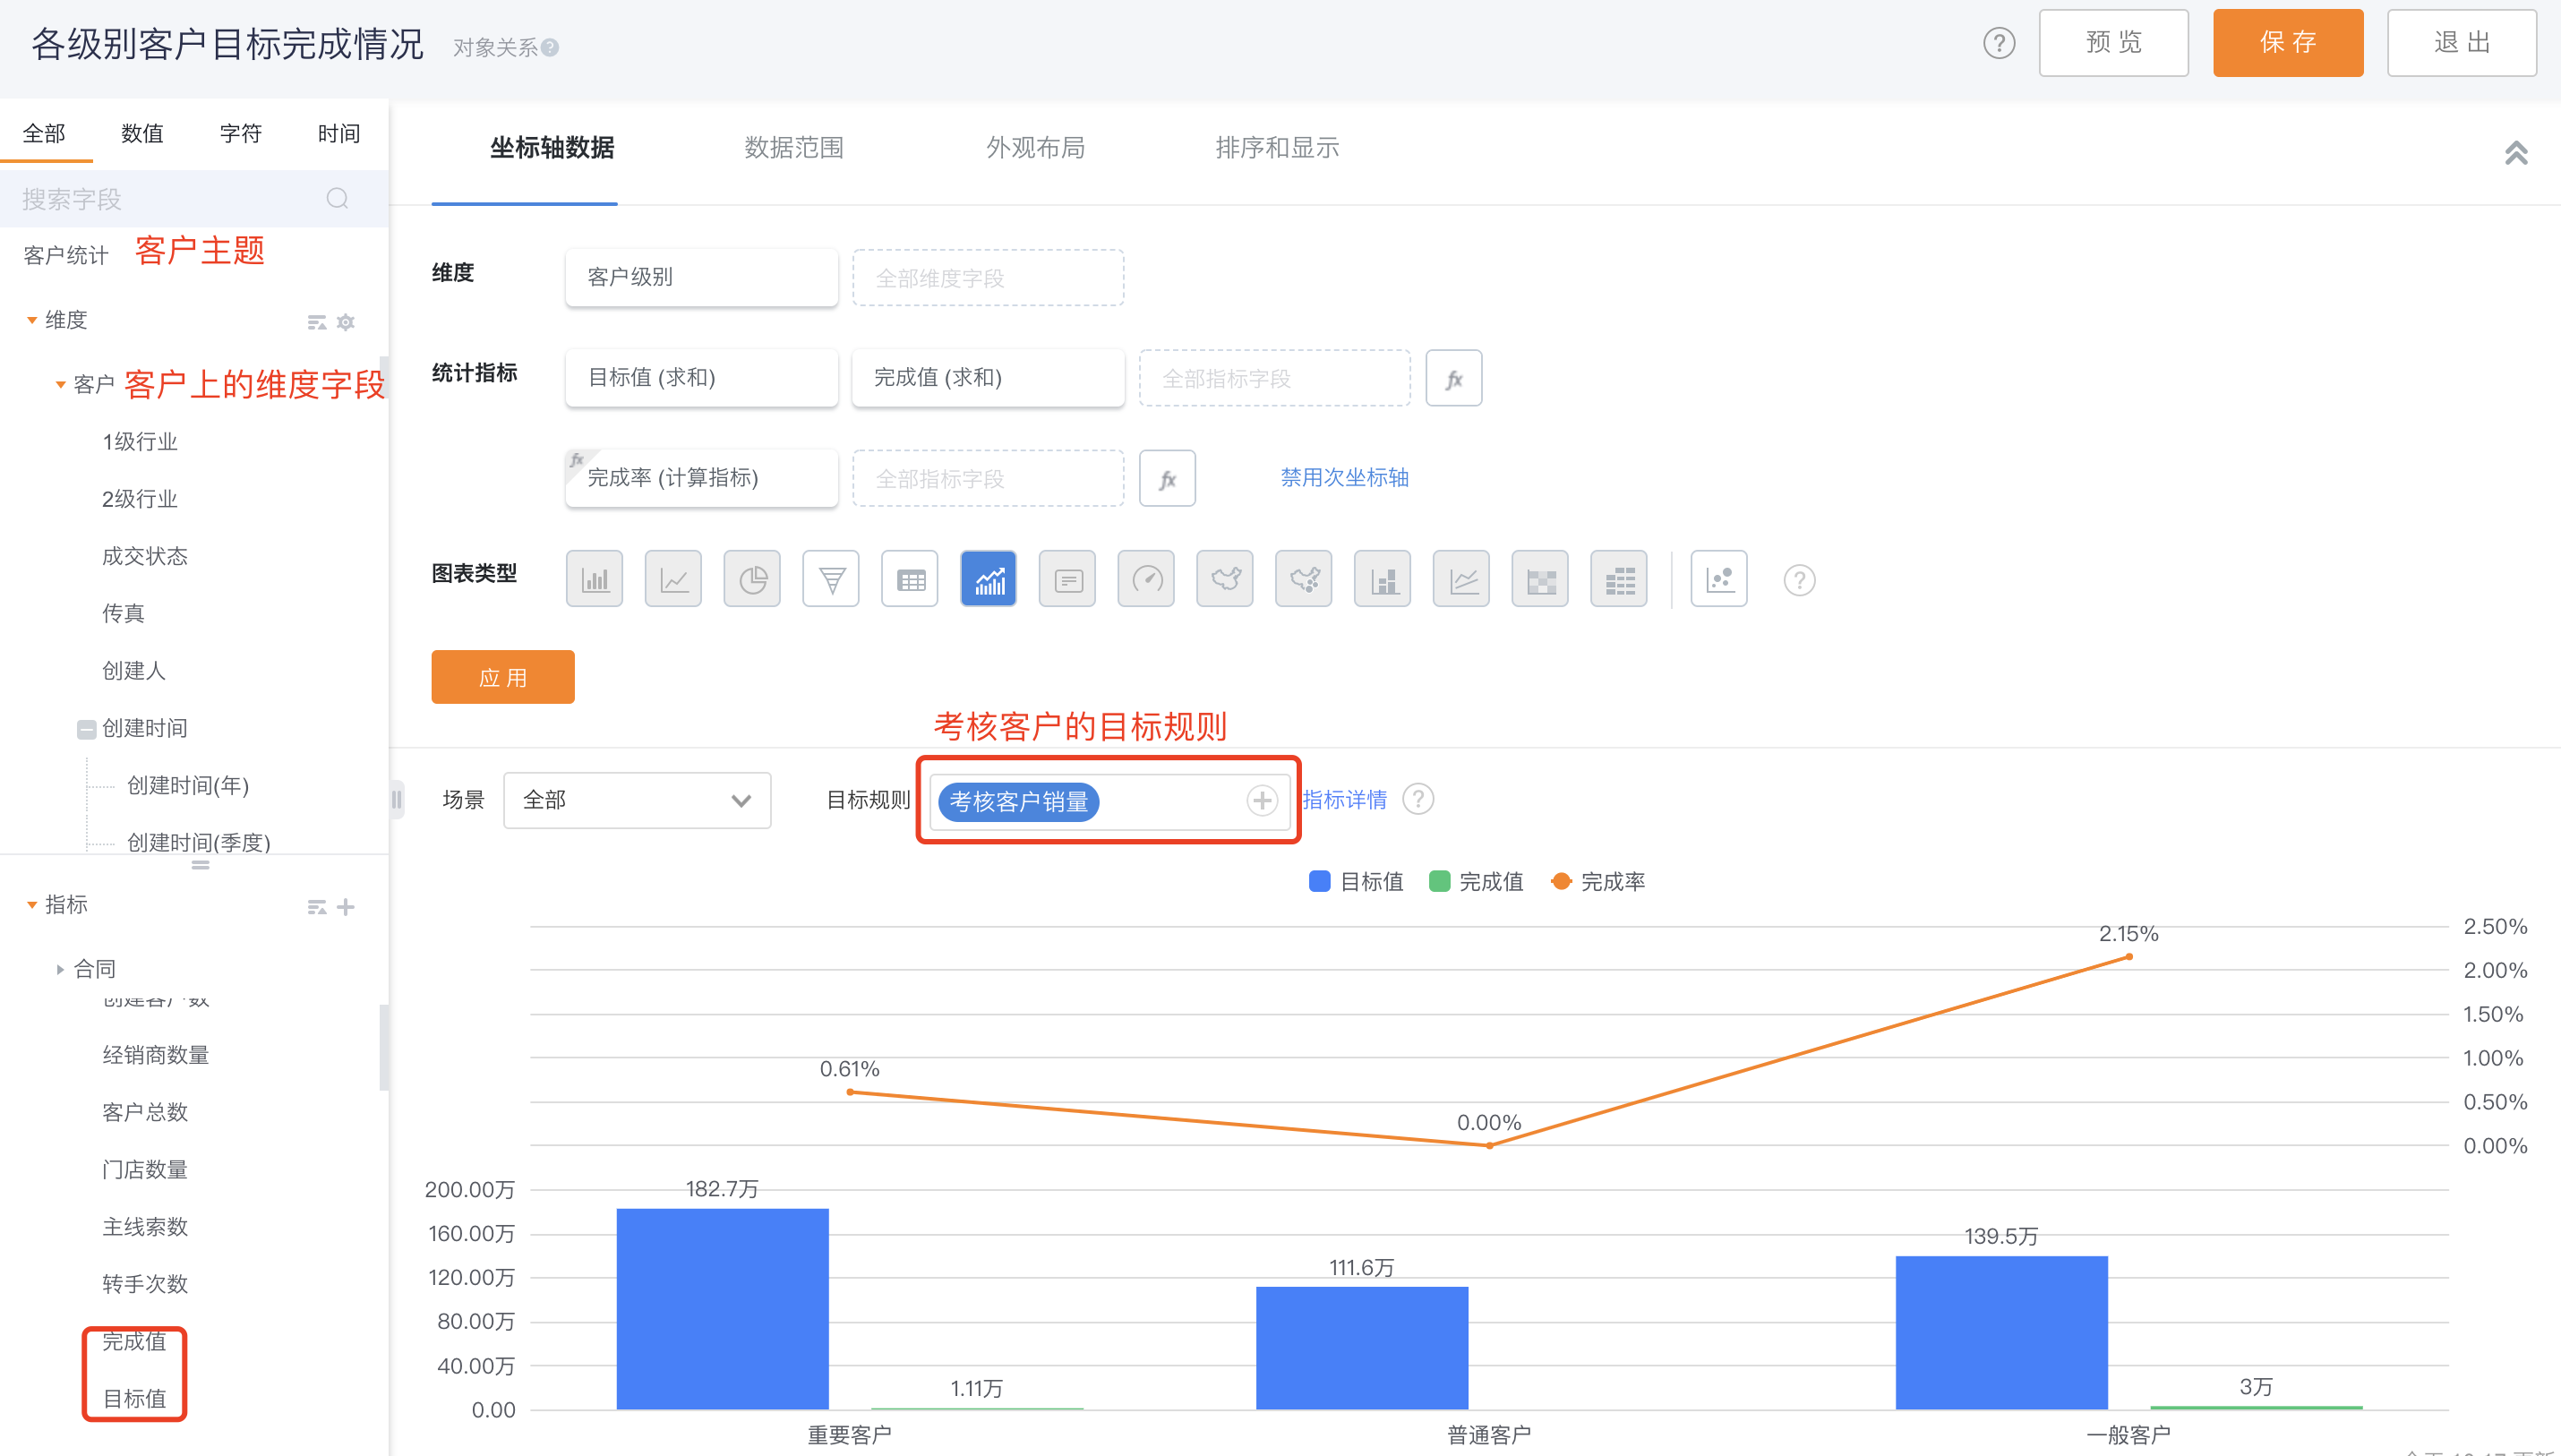Viewport: 2561px width, 1456px height.
Task: Click the 客户级别 dimension chip
Action: click(701, 277)
